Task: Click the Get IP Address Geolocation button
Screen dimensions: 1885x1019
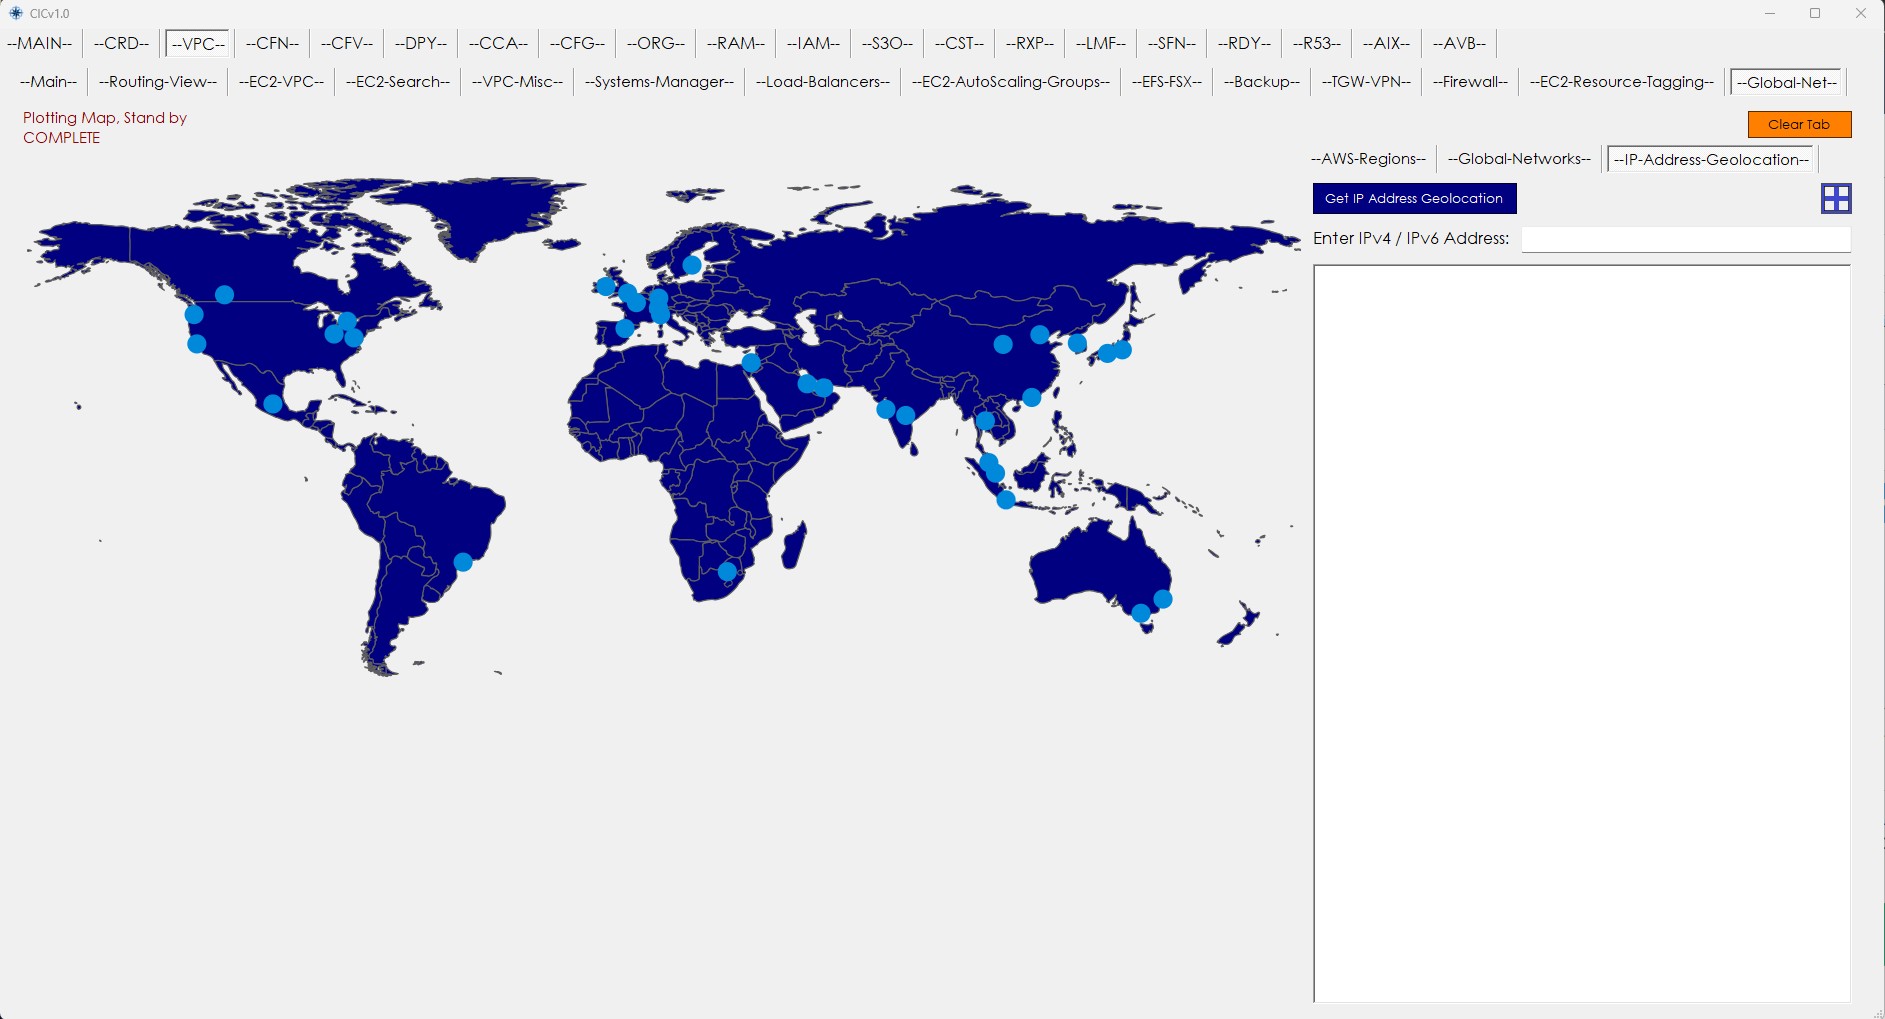Action: pos(1414,198)
